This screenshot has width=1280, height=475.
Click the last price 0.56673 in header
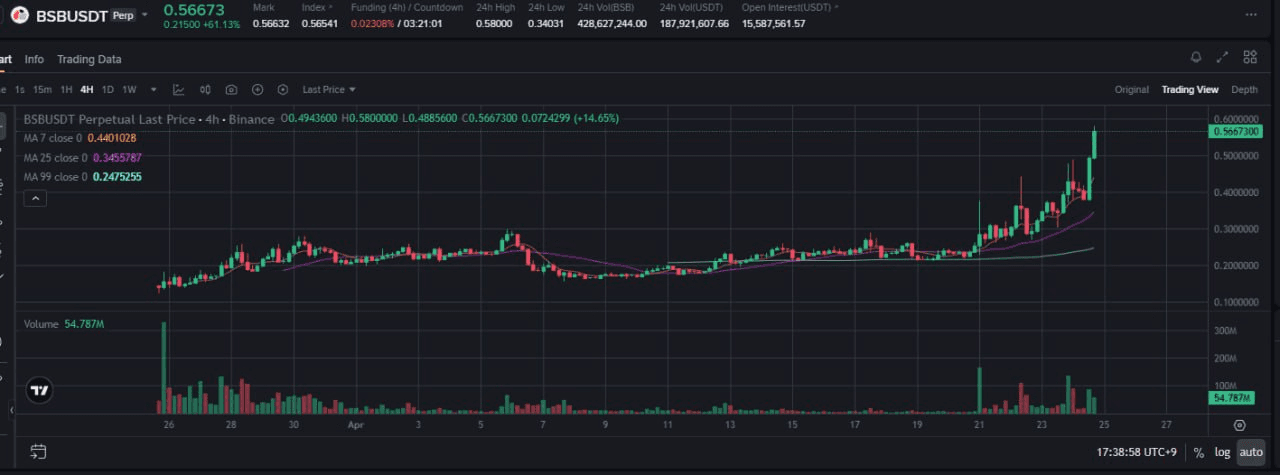[x=195, y=9]
